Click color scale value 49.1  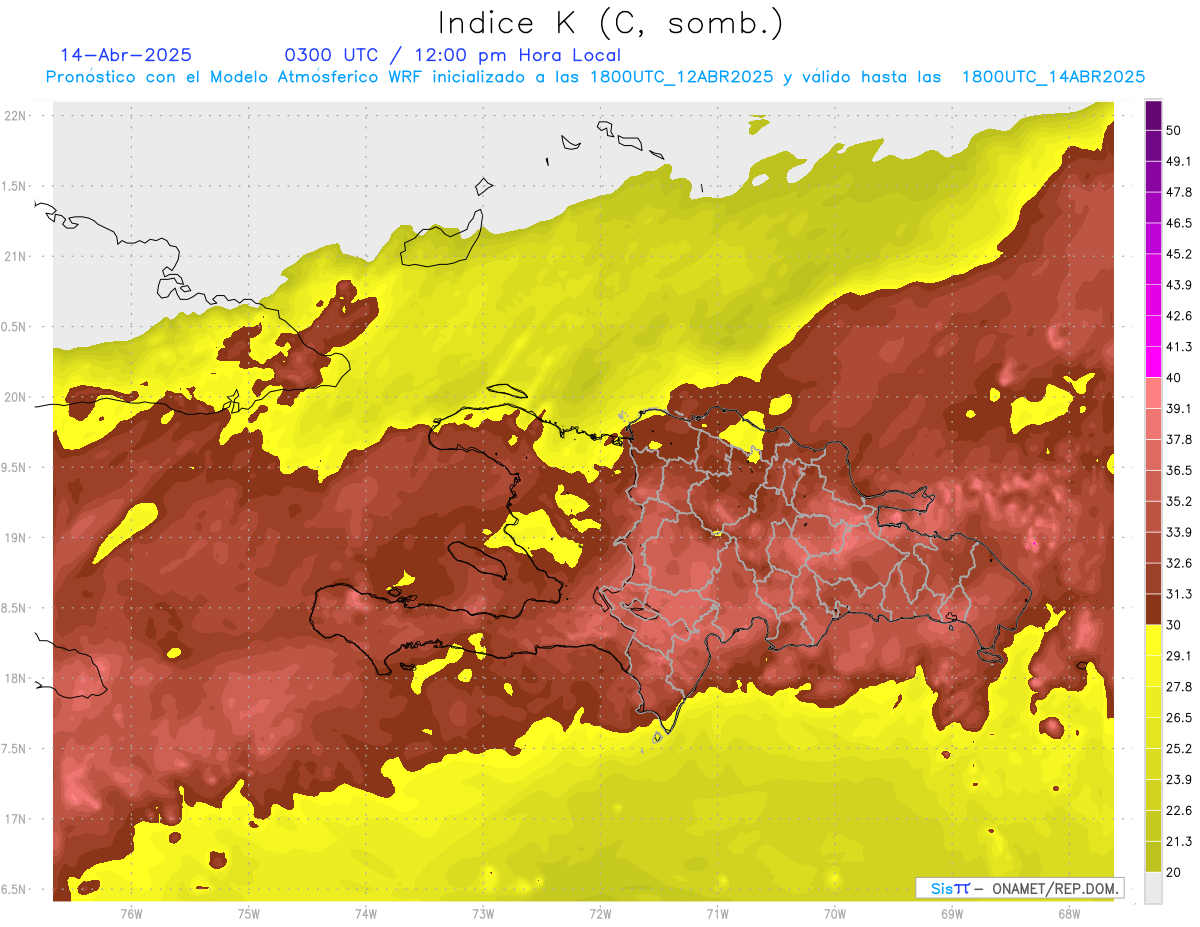tap(1179, 161)
